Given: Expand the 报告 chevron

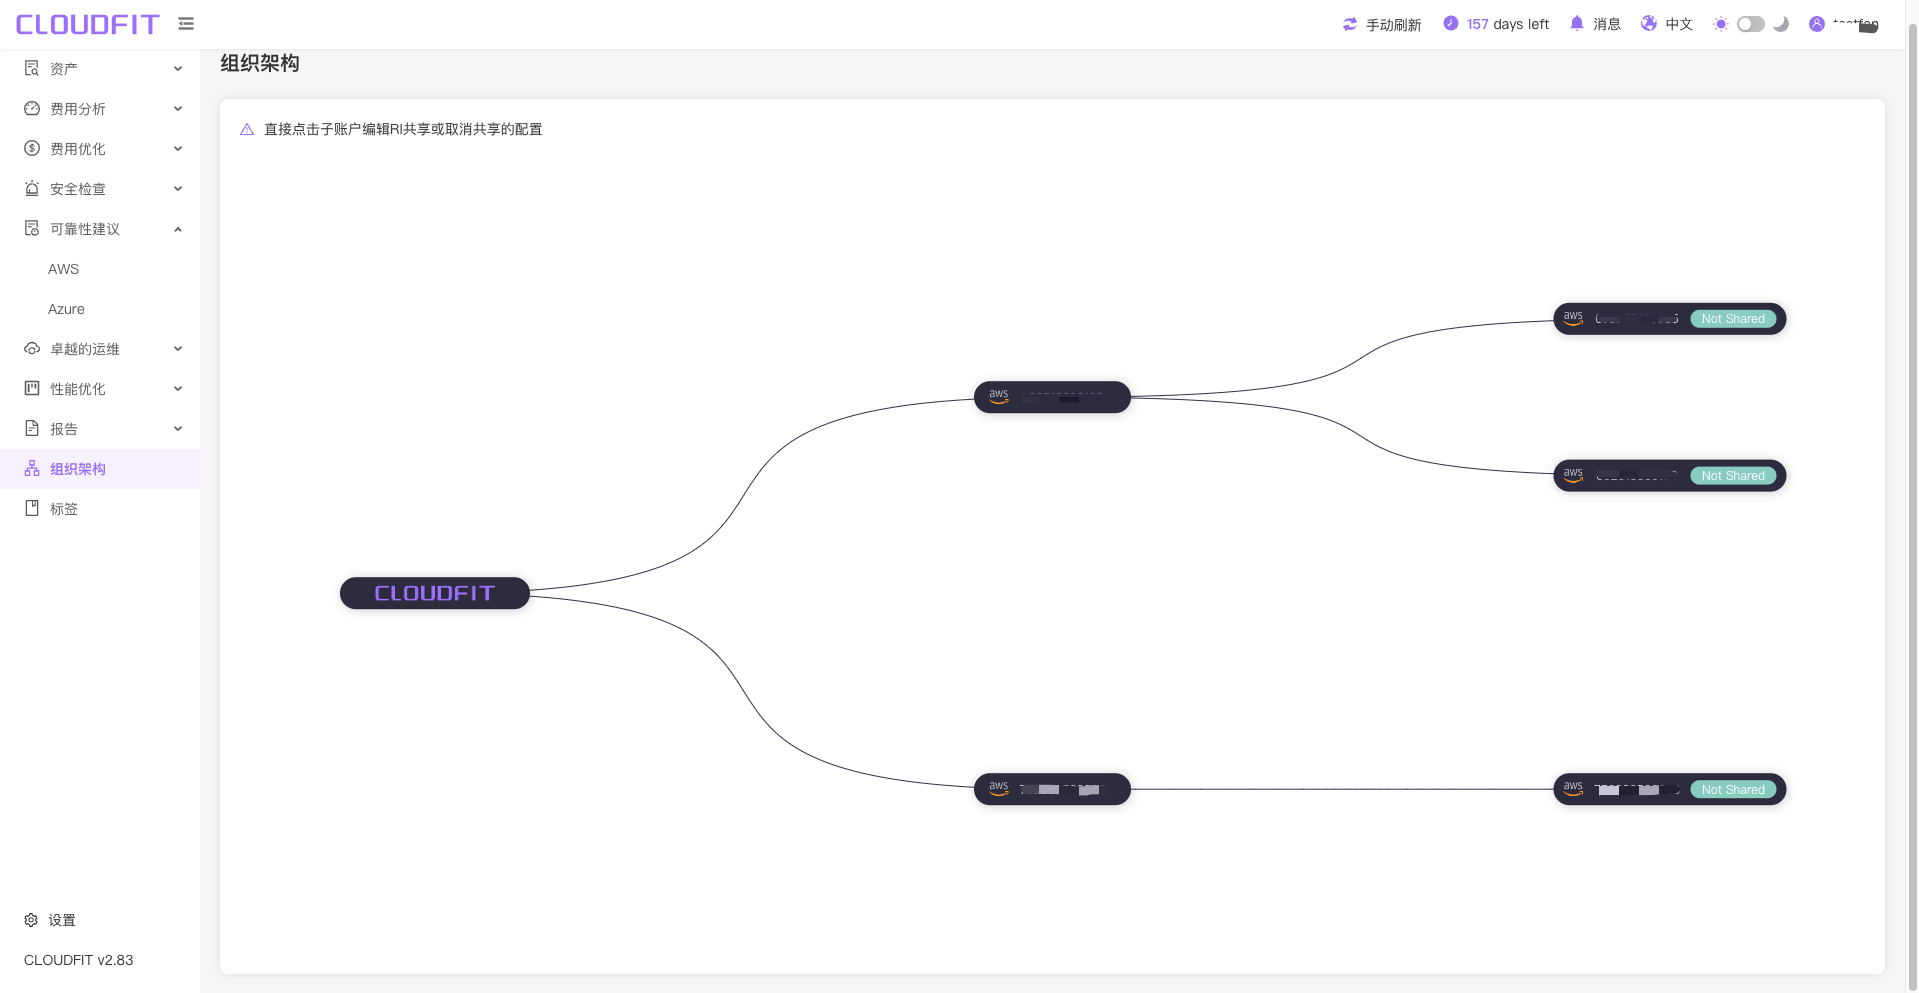Looking at the screenshot, I should 178,429.
